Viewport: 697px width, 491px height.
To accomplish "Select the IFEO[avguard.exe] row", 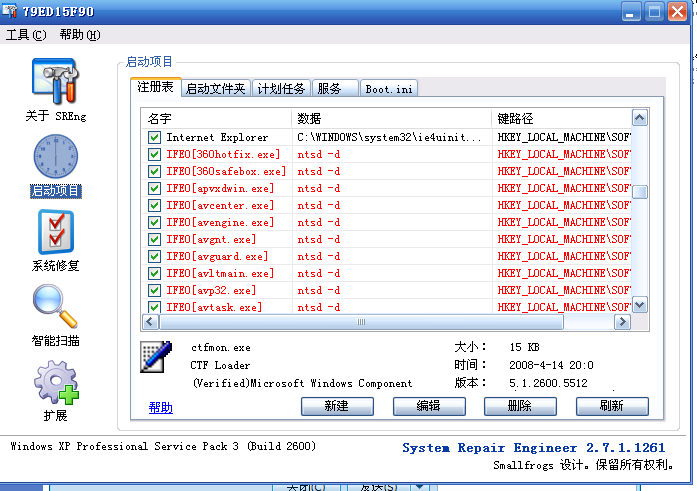I will point(387,256).
